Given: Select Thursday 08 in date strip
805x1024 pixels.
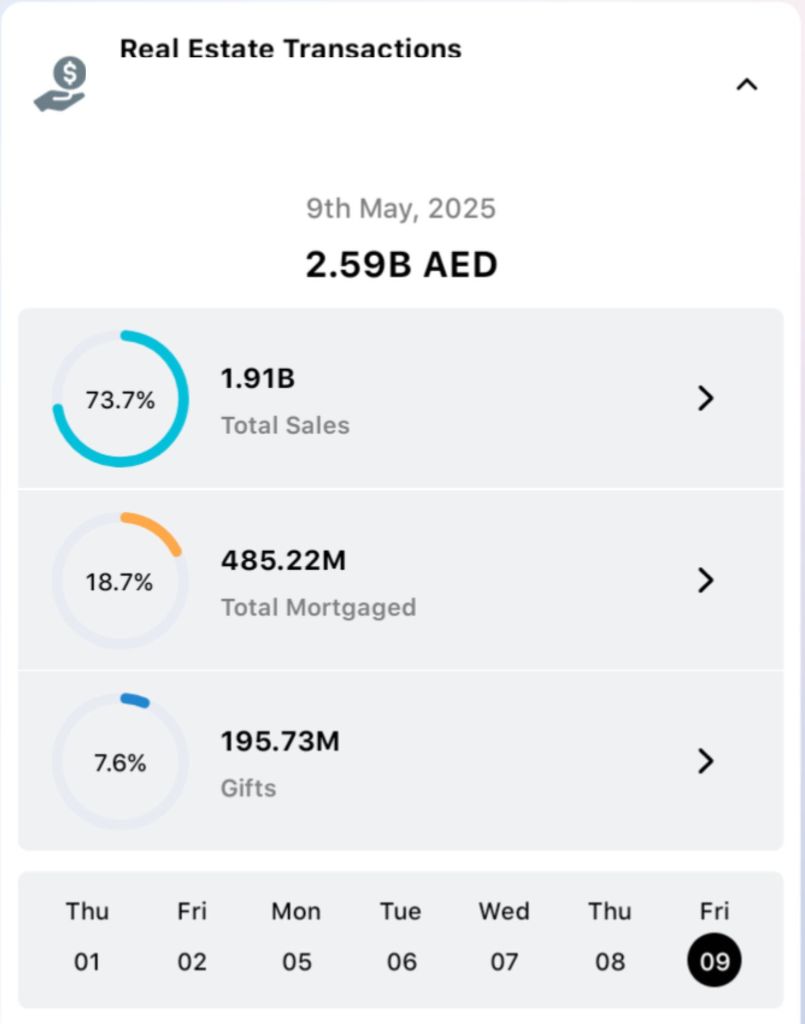Looking at the screenshot, I should [609, 937].
